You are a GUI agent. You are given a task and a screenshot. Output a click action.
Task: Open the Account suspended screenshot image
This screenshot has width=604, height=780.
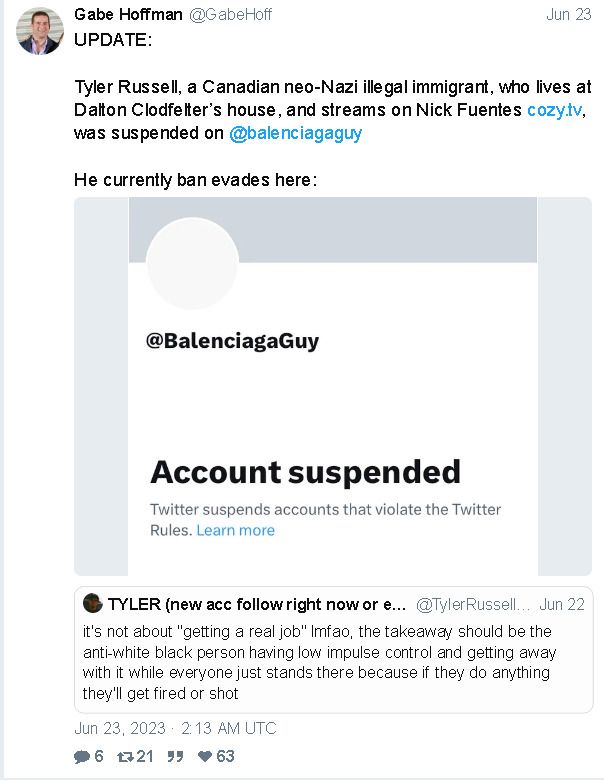click(x=333, y=386)
